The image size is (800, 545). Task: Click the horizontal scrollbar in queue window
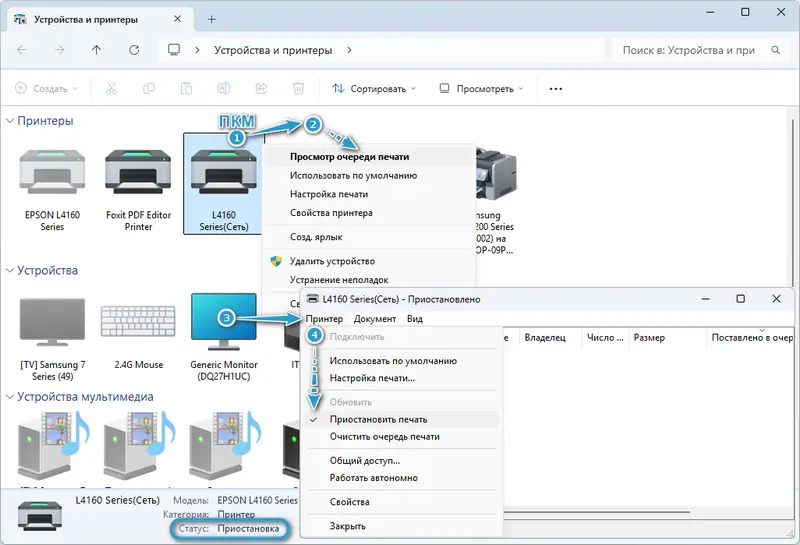pyautogui.click(x=597, y=512)
